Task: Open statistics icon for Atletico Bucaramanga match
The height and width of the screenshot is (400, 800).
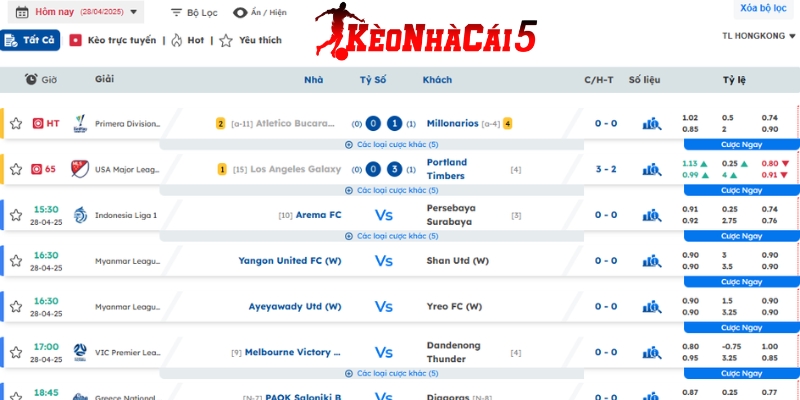Action: [x=652, y=124]
